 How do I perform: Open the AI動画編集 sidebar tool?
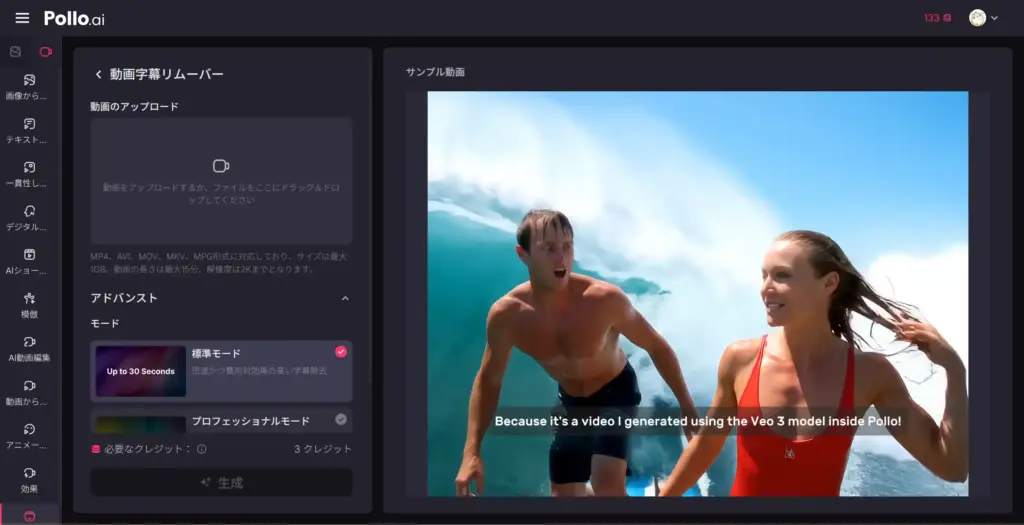(x=29, y=349)
